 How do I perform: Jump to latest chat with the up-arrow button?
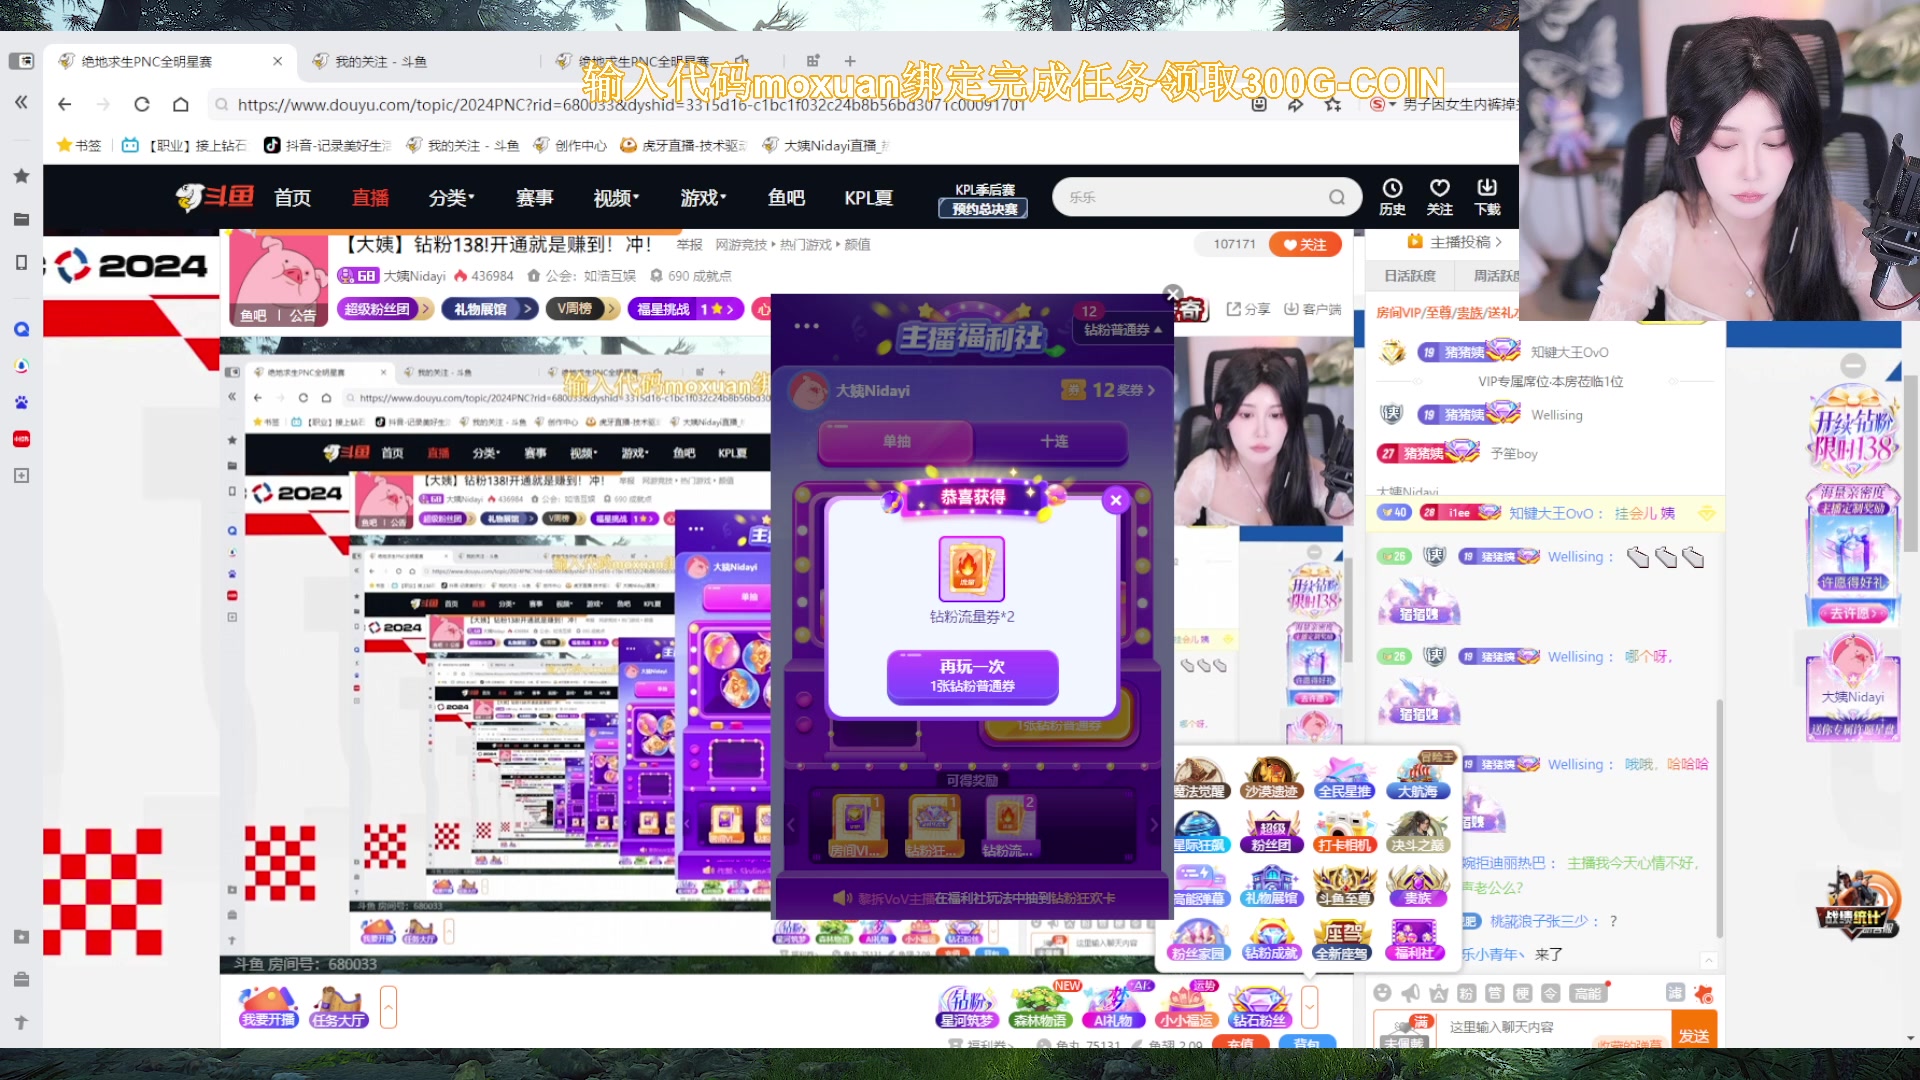(x=1709, y=961)
